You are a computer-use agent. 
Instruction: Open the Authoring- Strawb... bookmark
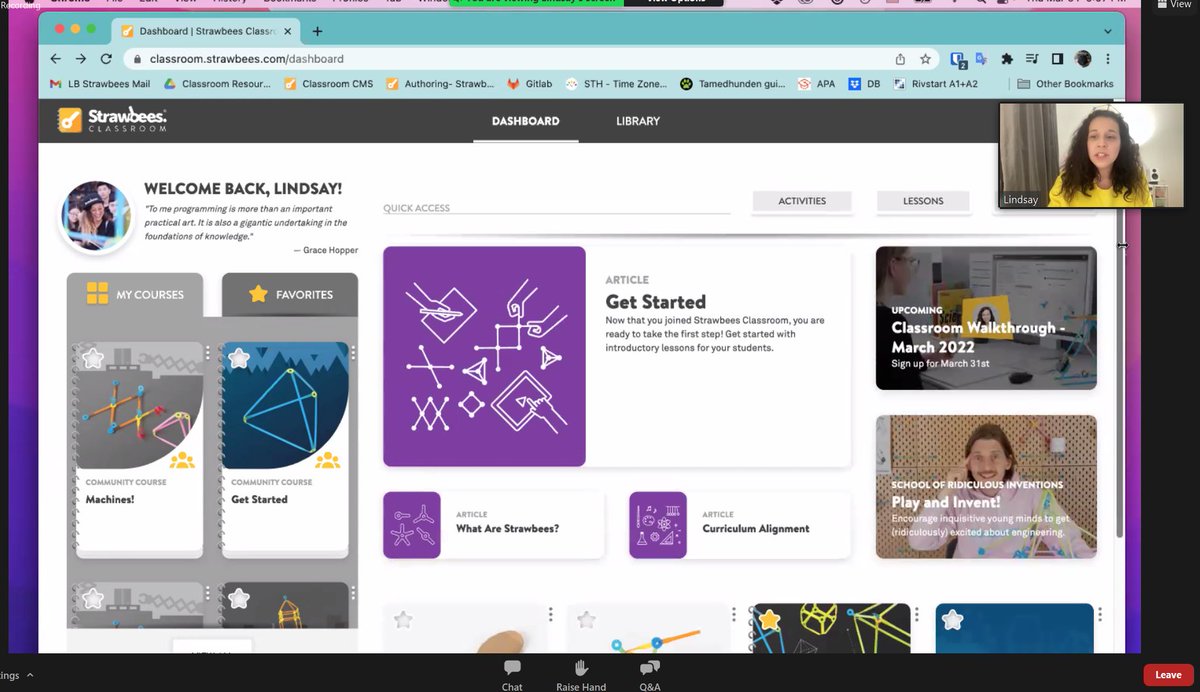click(x=440, y=84)
